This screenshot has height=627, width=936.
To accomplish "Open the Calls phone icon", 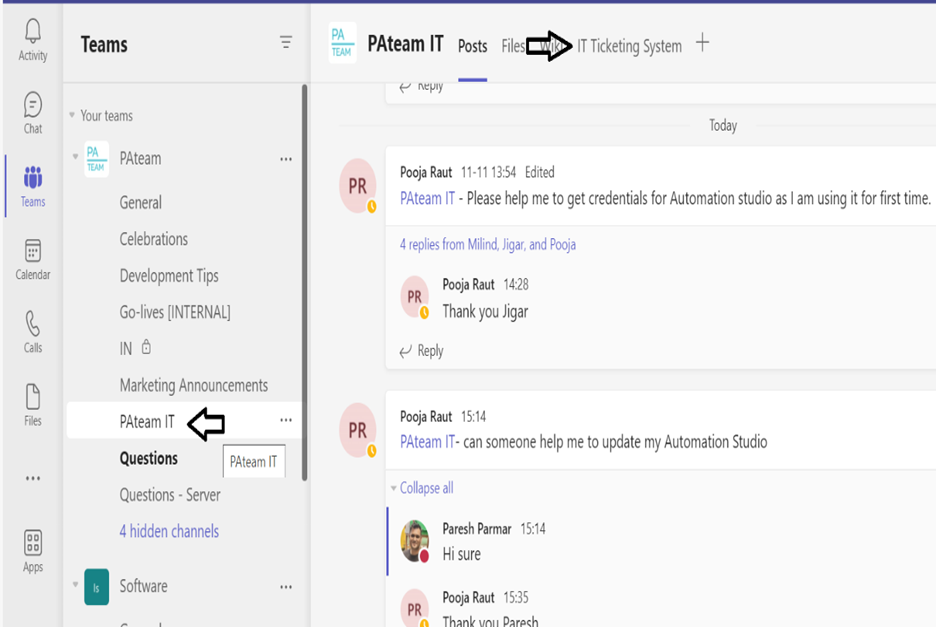I will coord(33,331).
